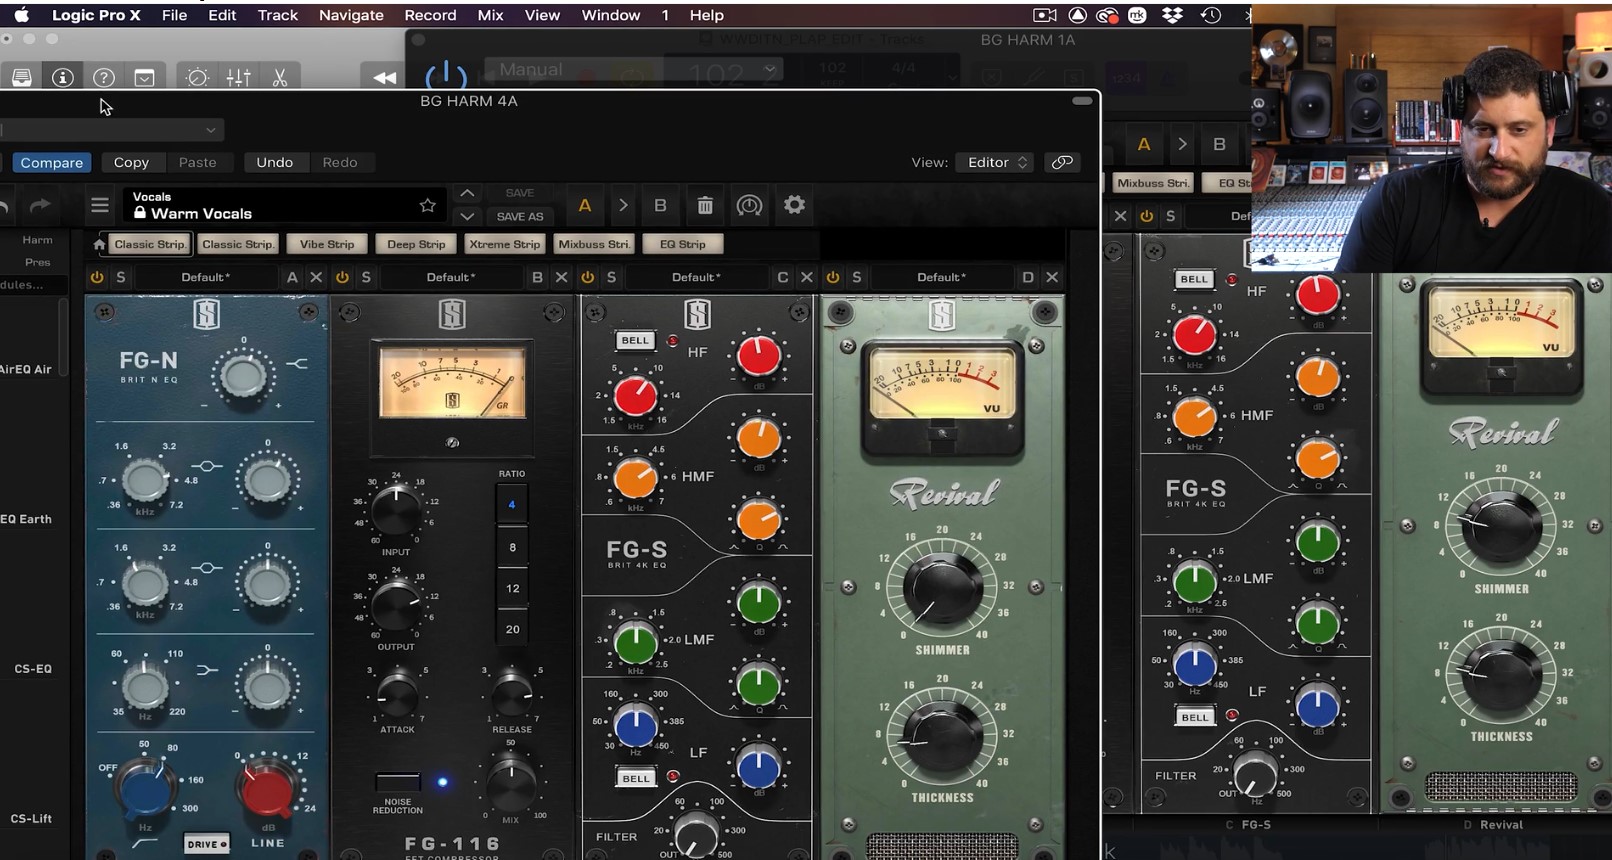This screenshot has height=860, width=1612.
Task: Remove module C with its X
Action: 807,277
